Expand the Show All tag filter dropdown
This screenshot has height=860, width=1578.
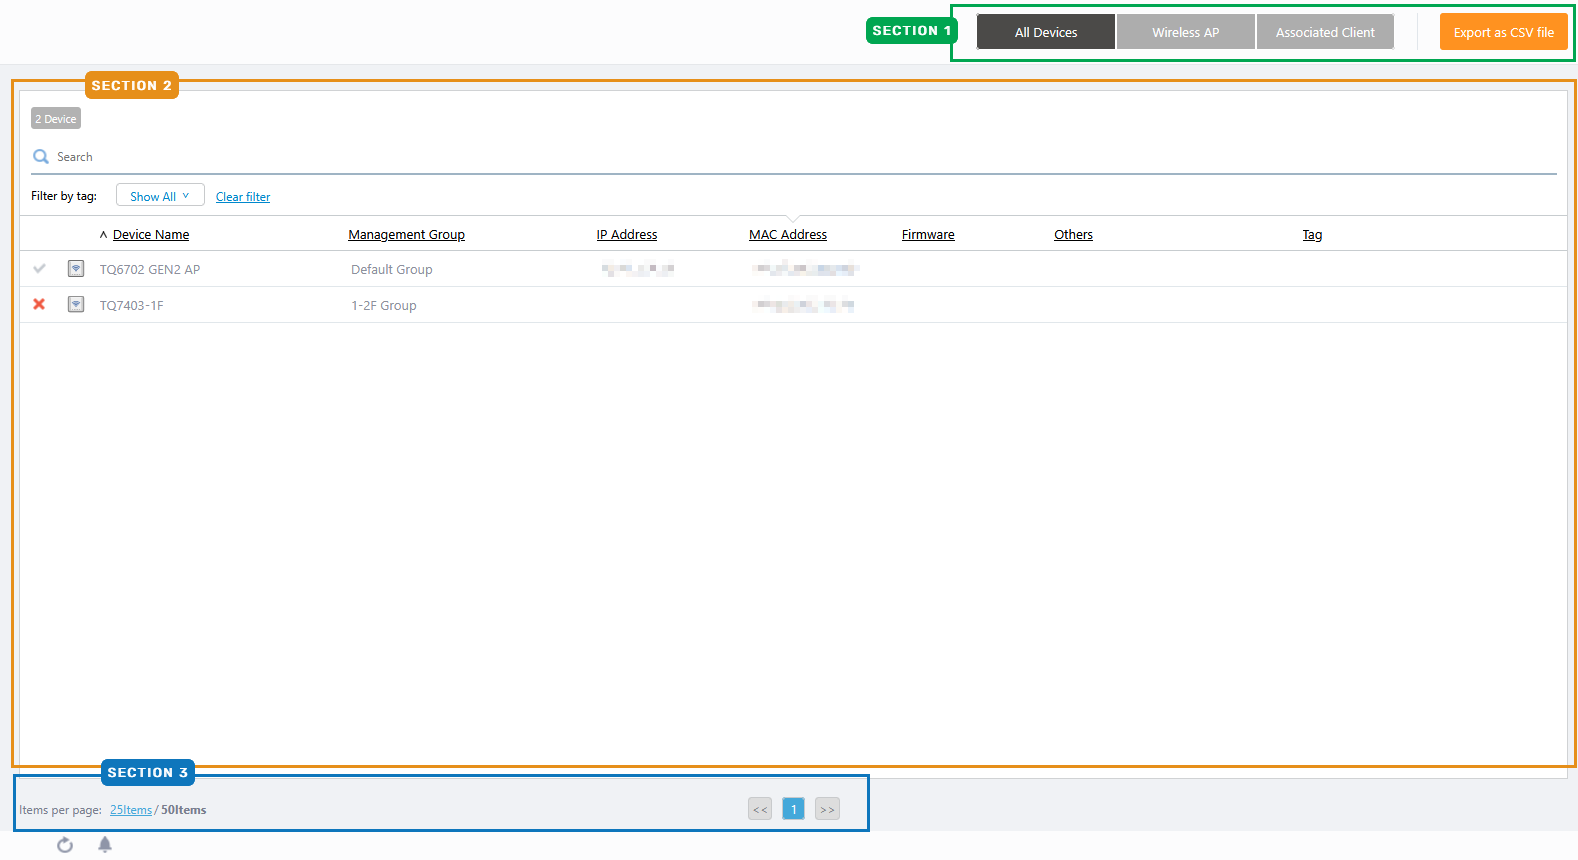pos(160,196)
